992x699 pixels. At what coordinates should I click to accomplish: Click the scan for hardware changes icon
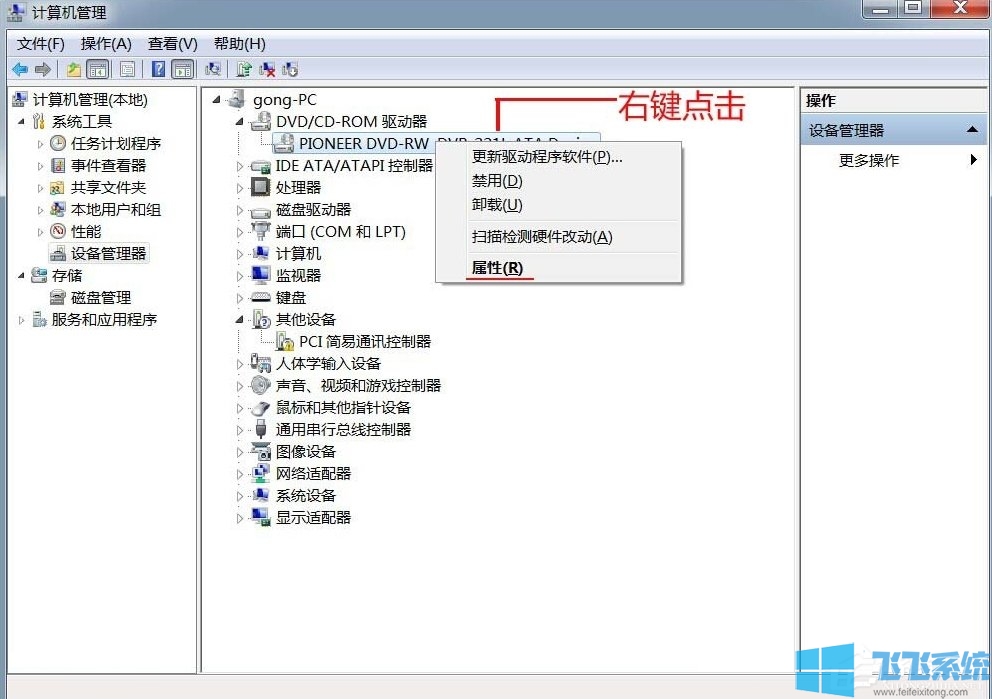tap(213, 68)
